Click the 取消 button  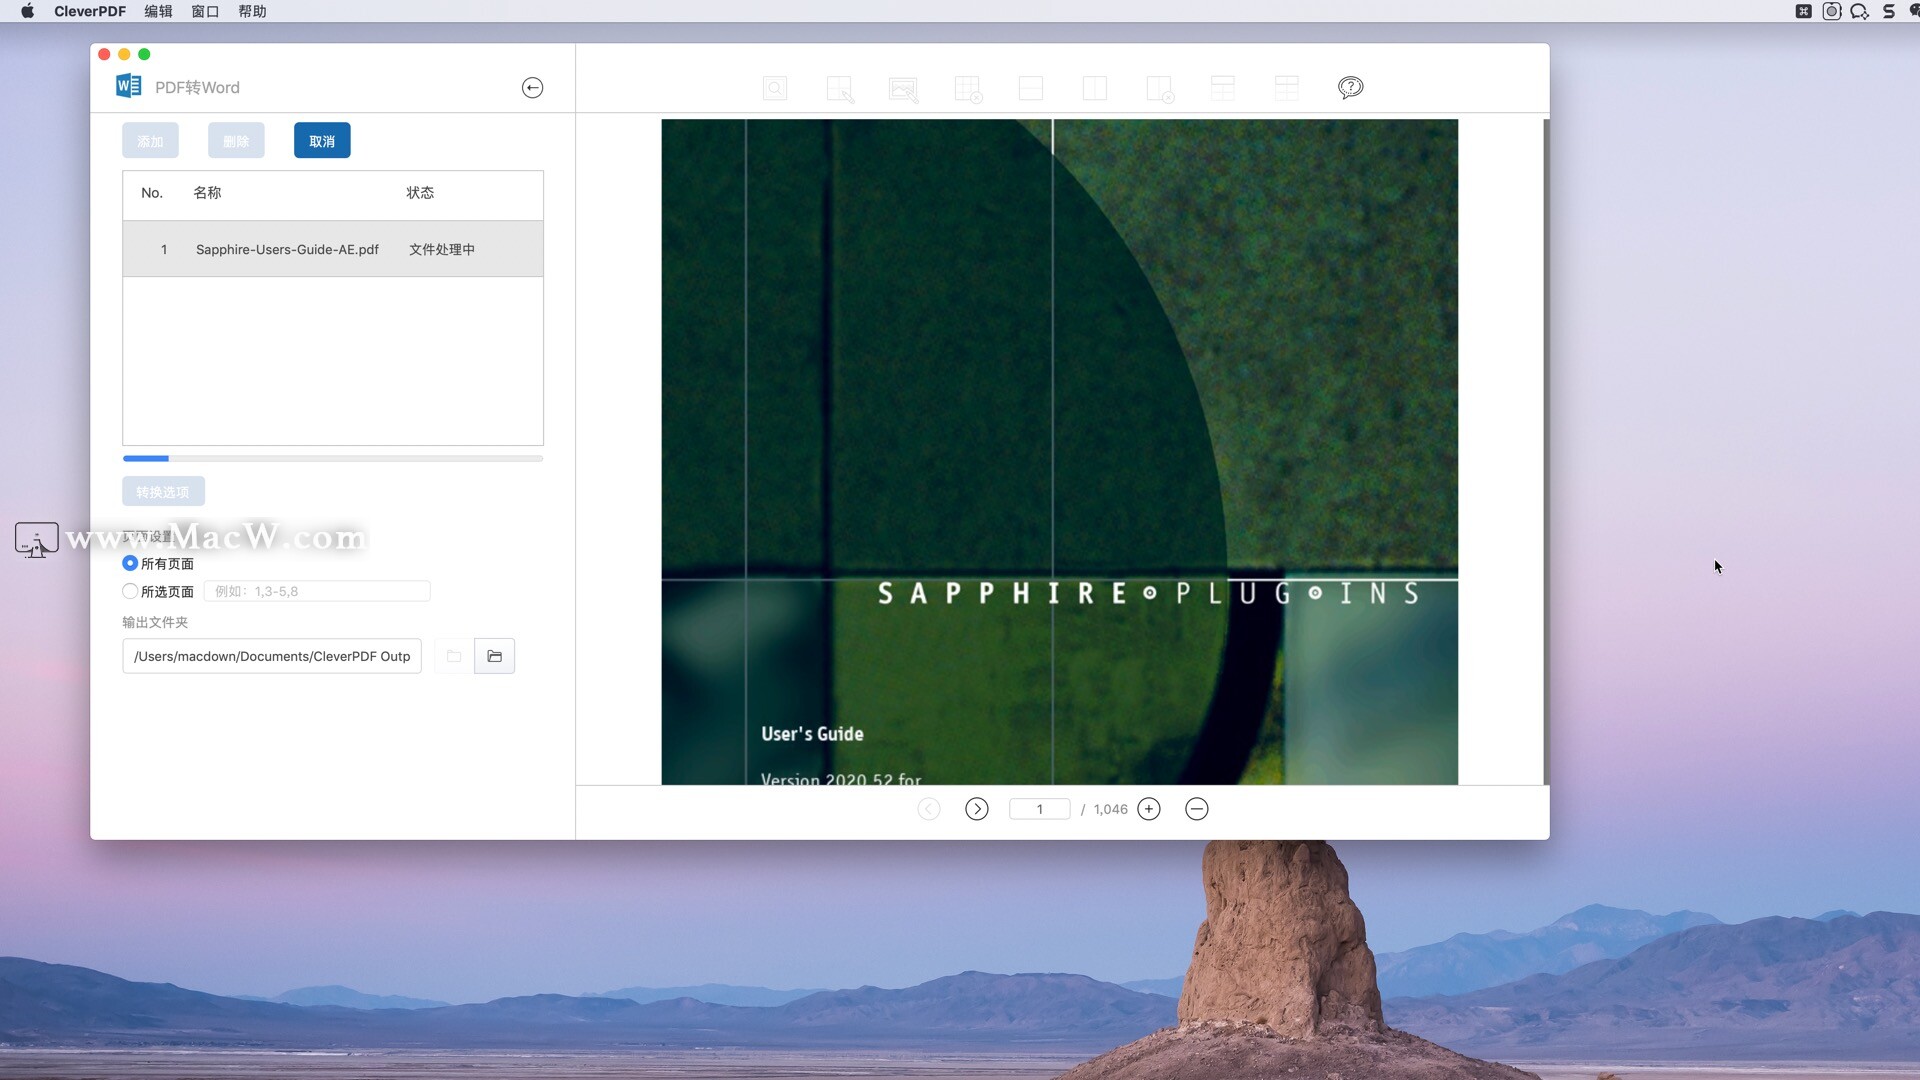coord(322,141)
